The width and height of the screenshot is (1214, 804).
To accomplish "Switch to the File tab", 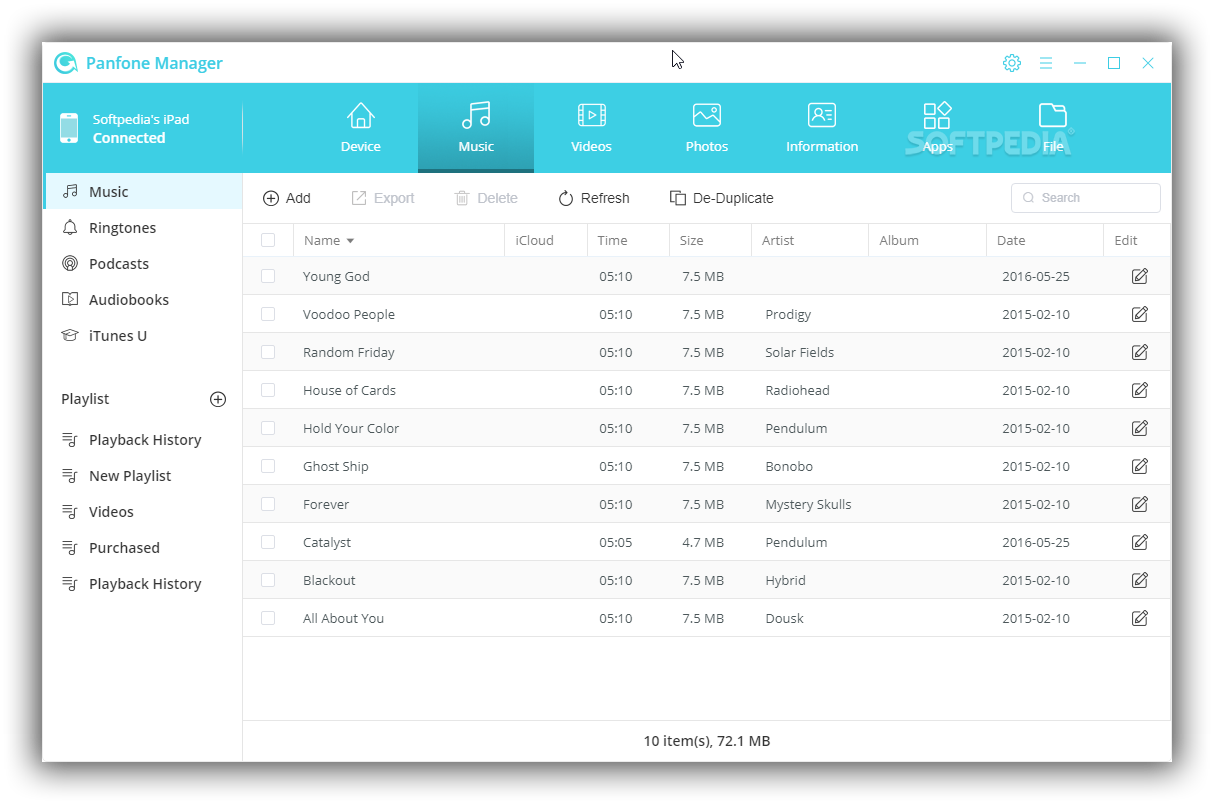I will 1053,128.
